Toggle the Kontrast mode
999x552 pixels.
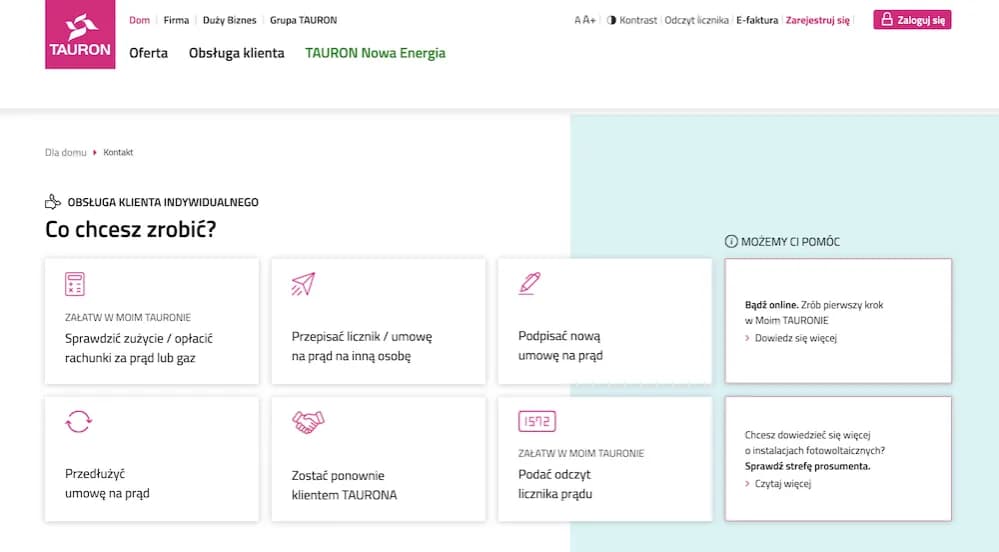[632, 20]
